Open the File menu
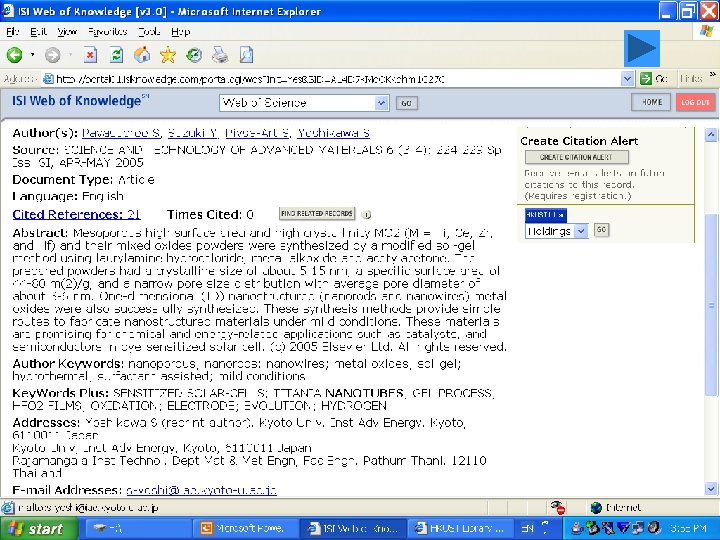The width and height of the screenshot is (720, 540). click(x=12, y=32)
